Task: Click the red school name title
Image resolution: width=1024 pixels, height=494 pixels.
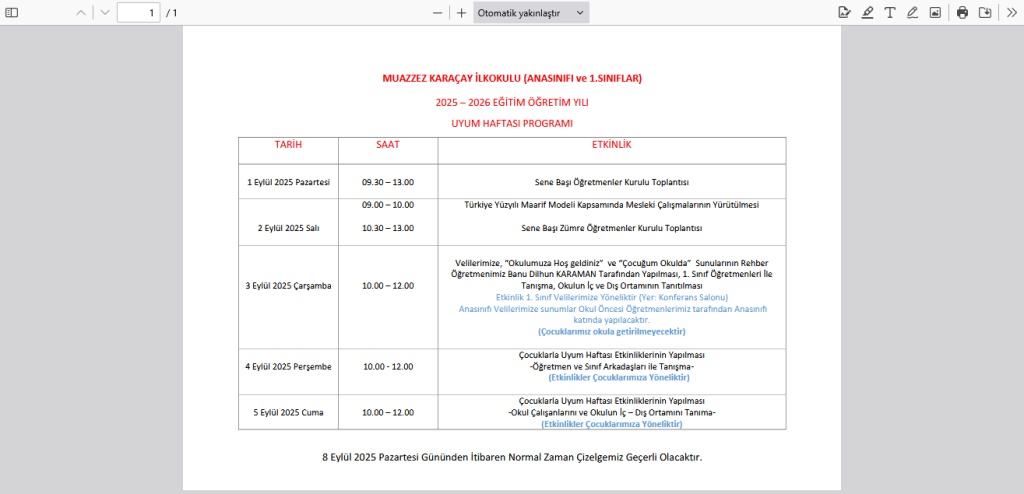Action: tap(511, 78)
